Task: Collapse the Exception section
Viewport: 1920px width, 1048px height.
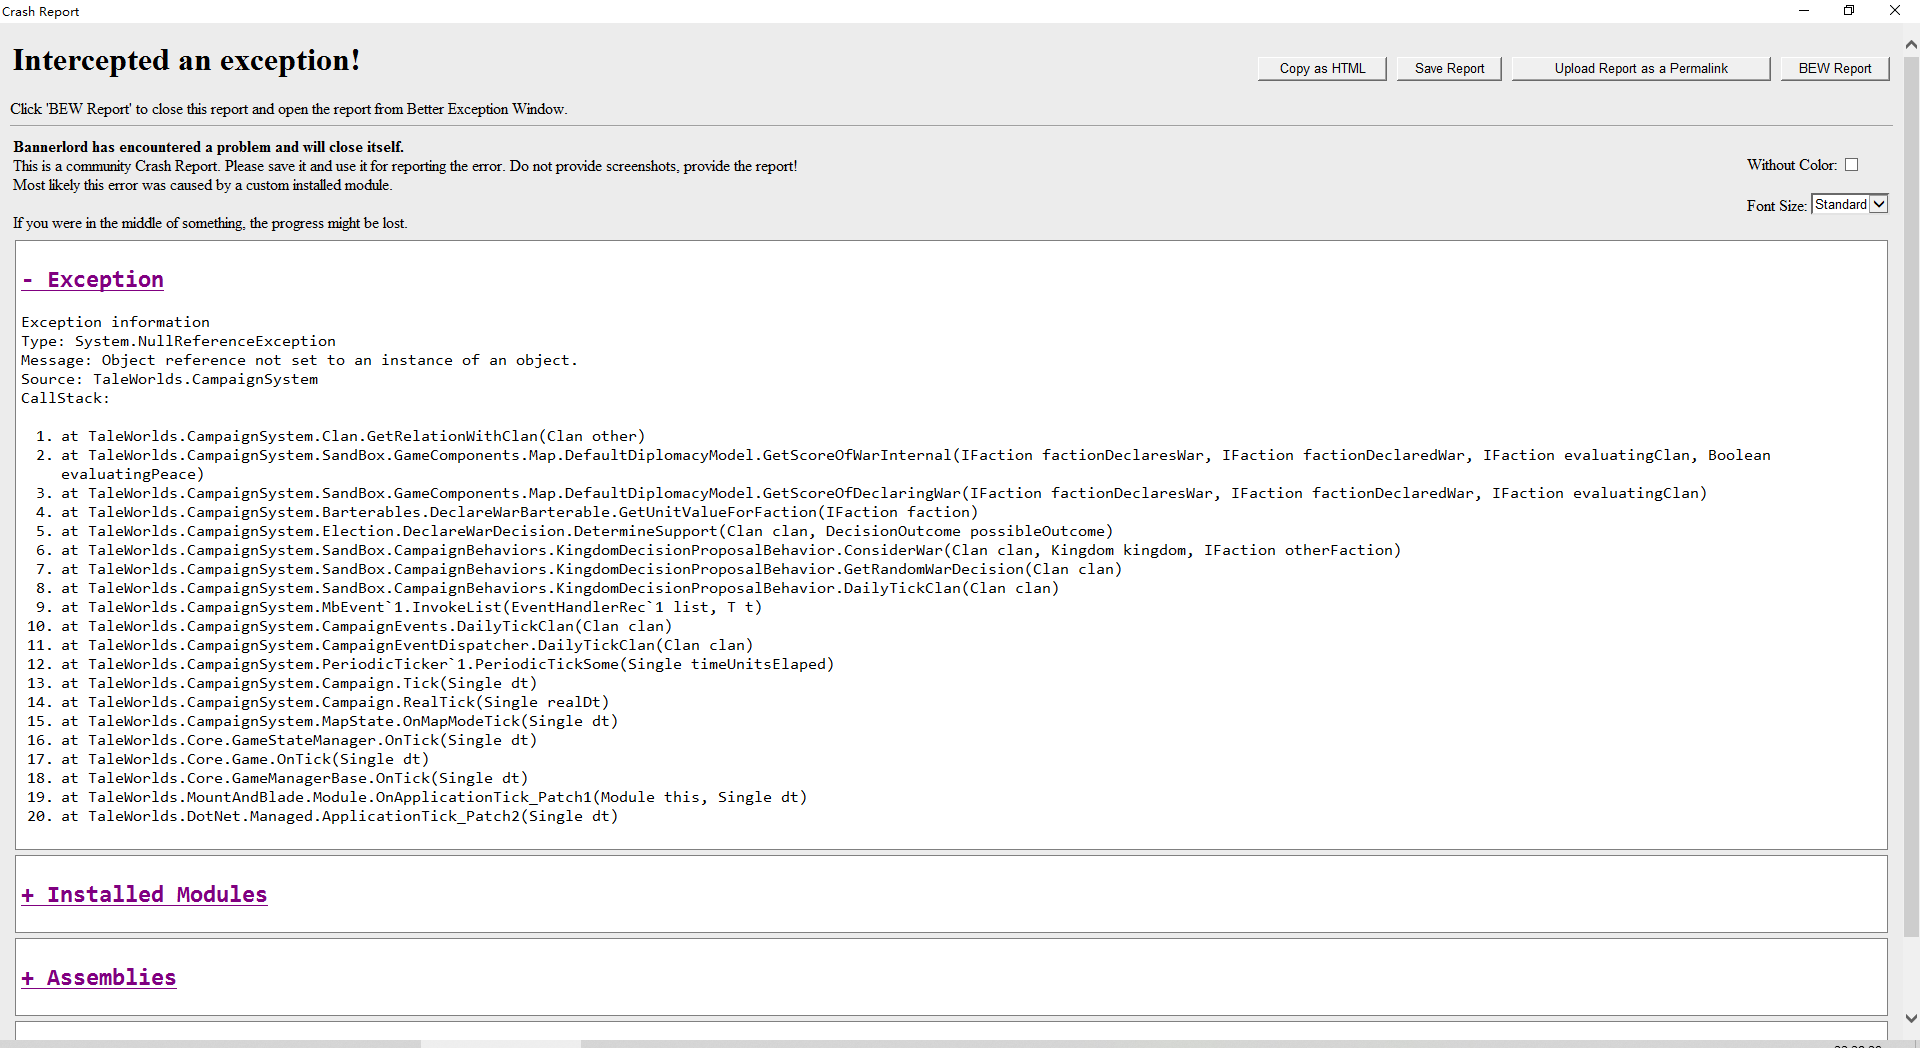Action: coord(93,280)
